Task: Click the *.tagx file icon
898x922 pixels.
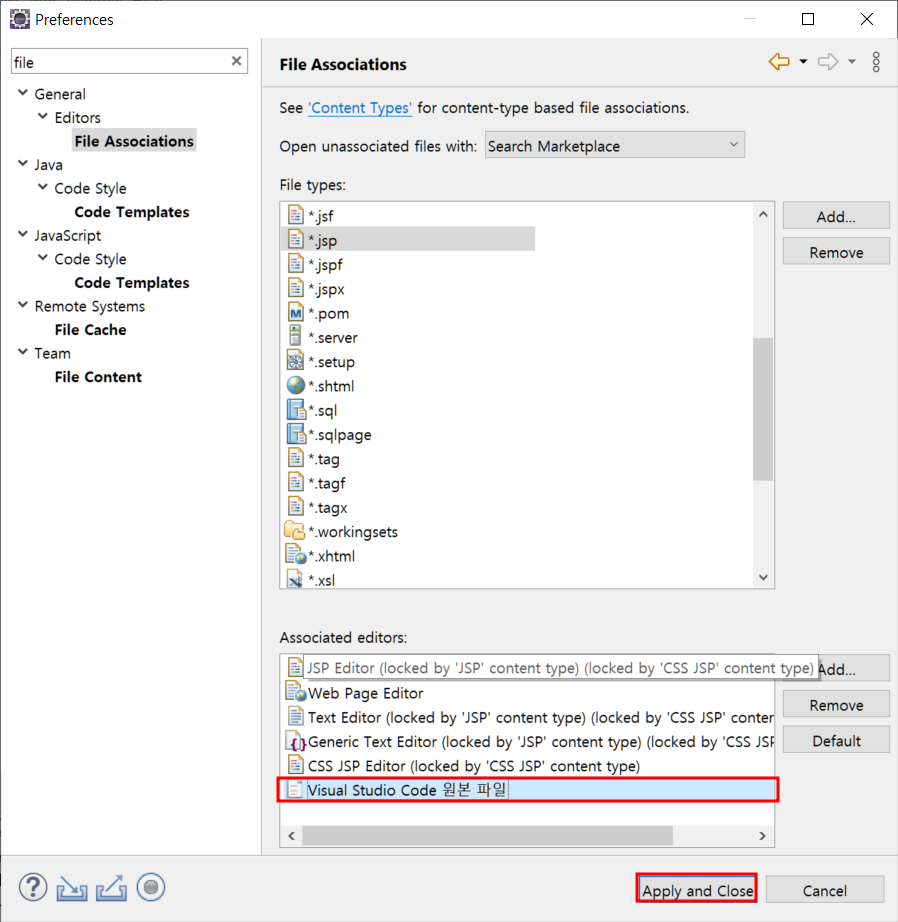Action: [295, 506]
